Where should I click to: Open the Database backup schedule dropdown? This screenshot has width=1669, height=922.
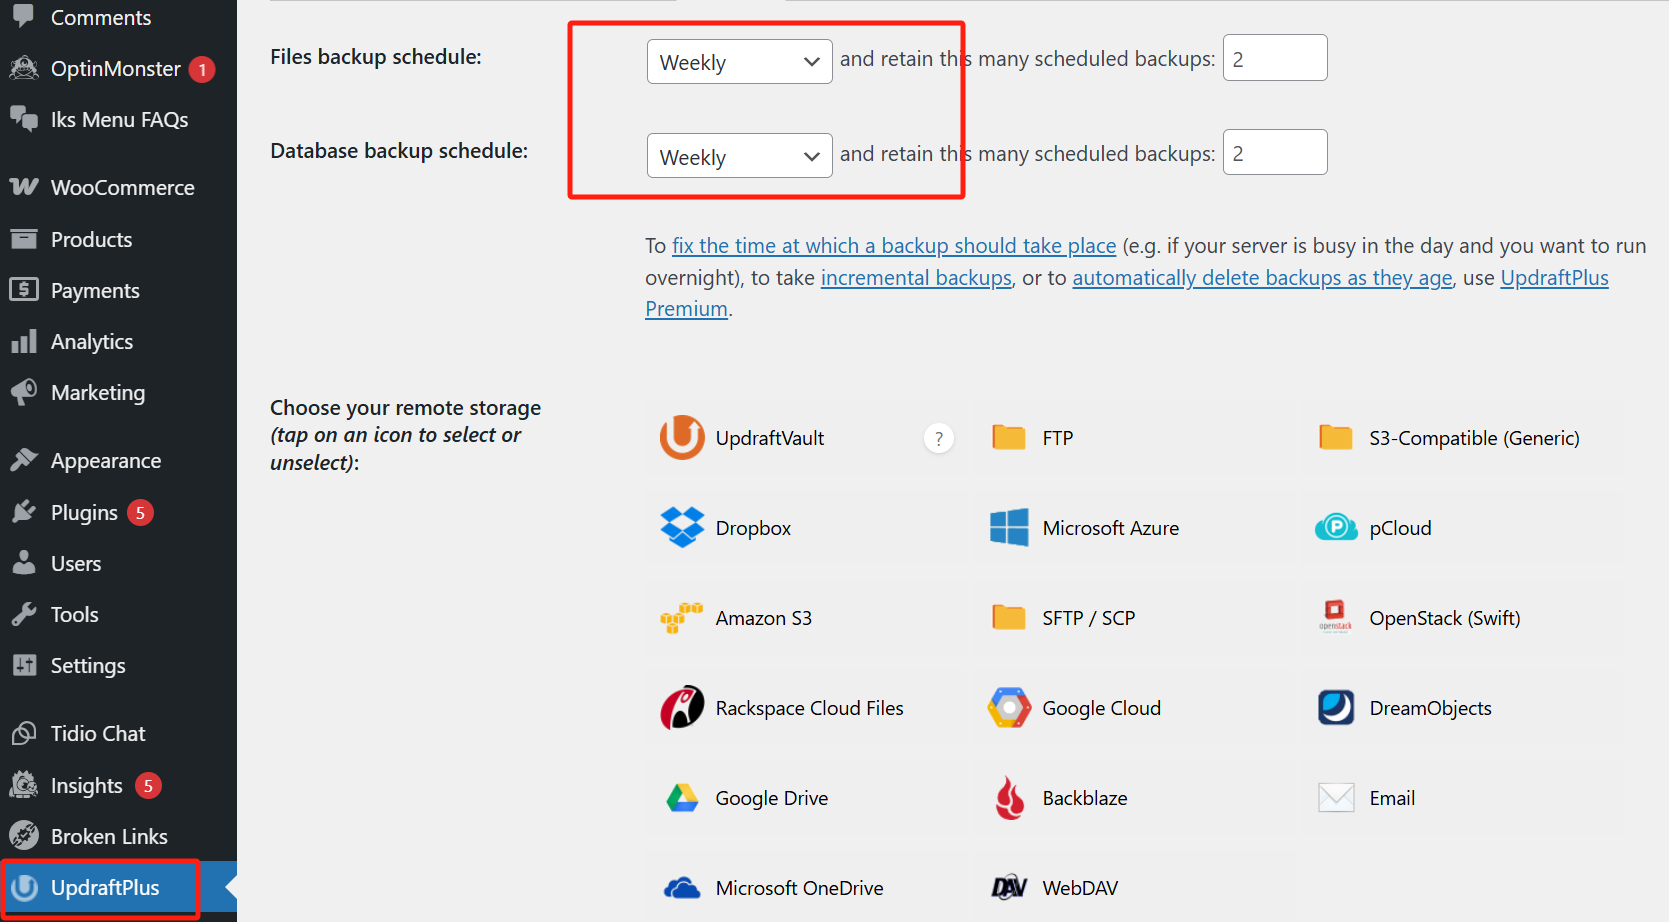(x=739, y=156)
